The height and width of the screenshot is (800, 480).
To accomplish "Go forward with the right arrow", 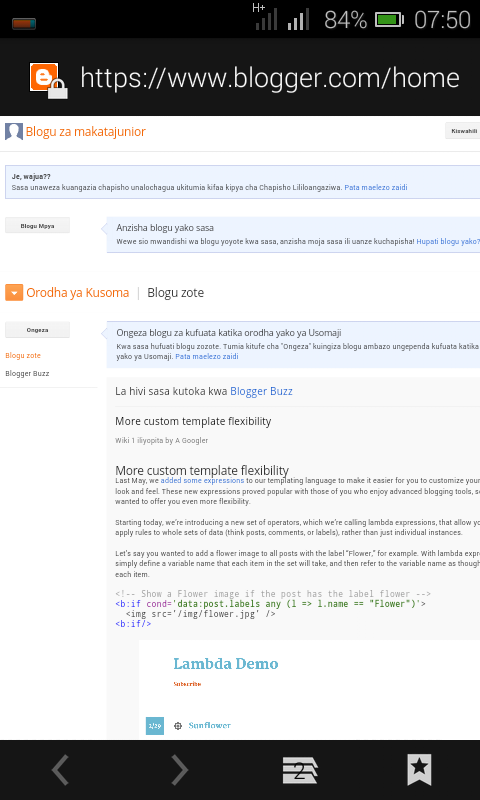I will click(180, 770).
